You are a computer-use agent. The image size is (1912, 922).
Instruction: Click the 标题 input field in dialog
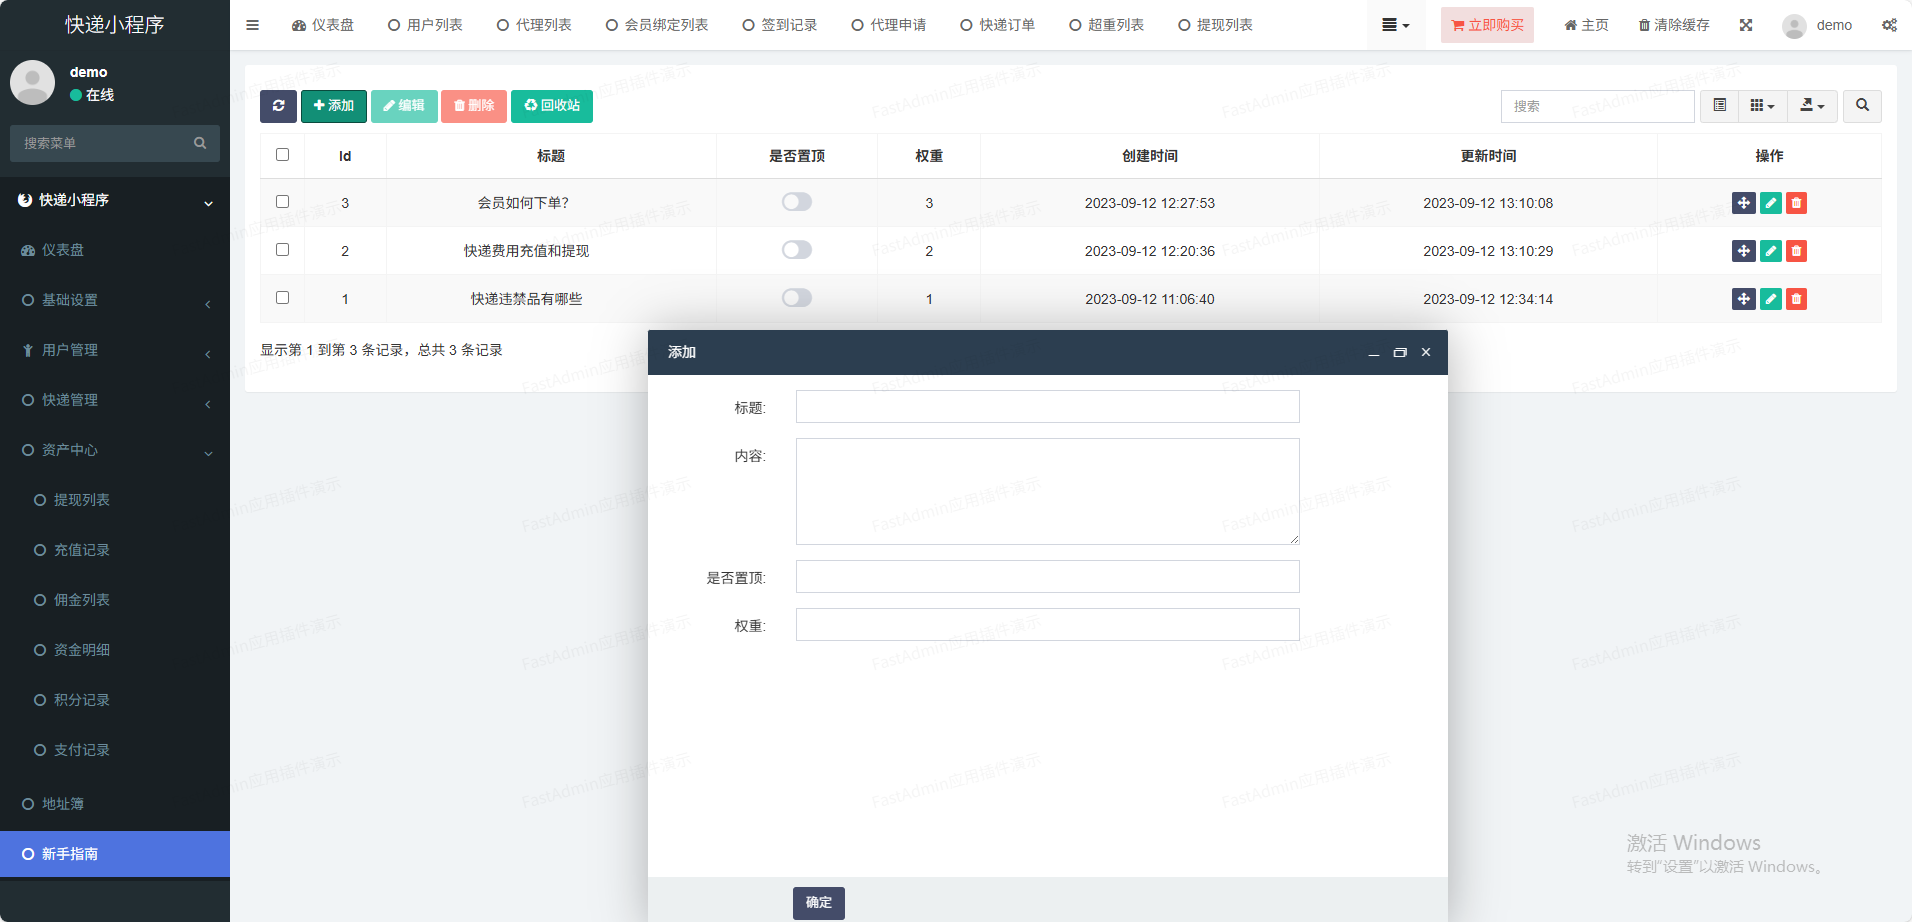click(x=1047, y=407)
